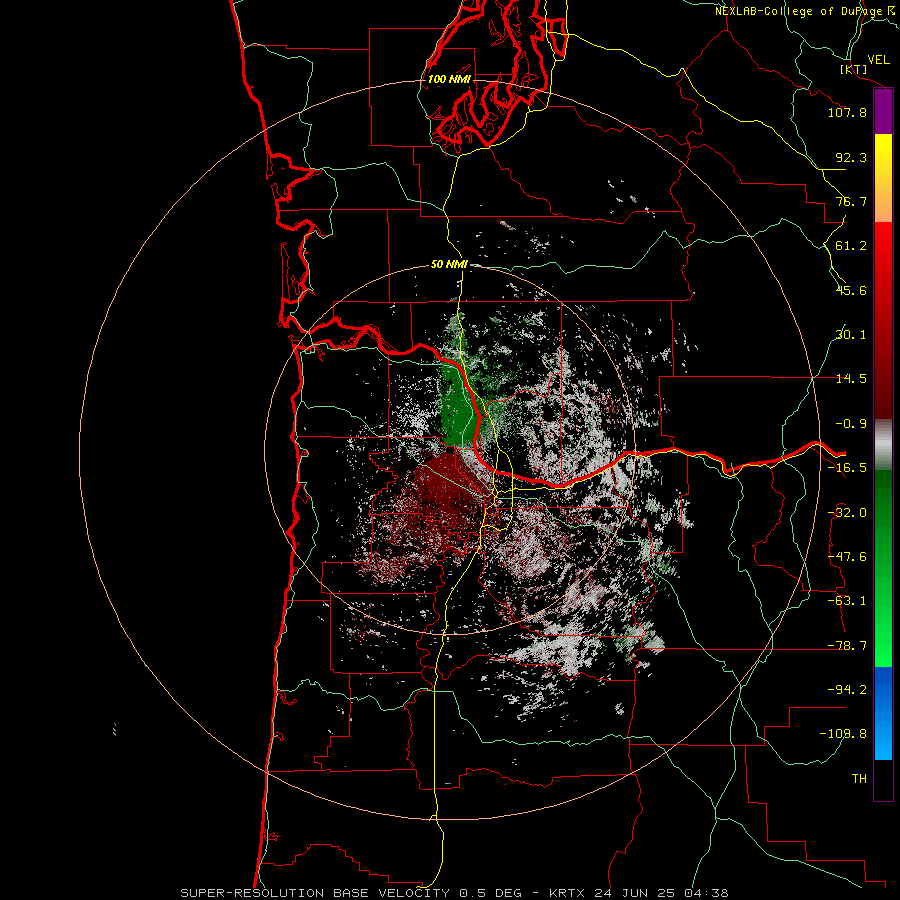Click the [KT] units label
The width and height of the screenshot is (900, 900).
click(854, 69)
